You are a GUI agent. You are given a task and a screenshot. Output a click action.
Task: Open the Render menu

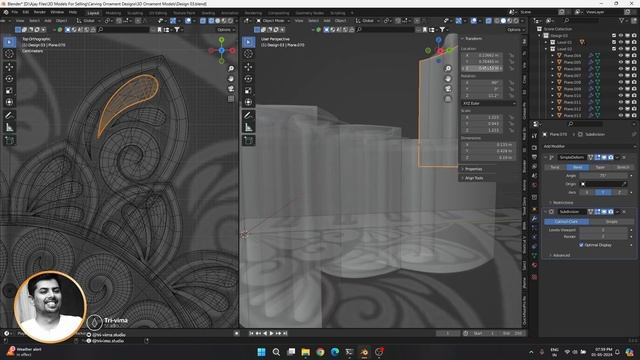tap(40, 12)
